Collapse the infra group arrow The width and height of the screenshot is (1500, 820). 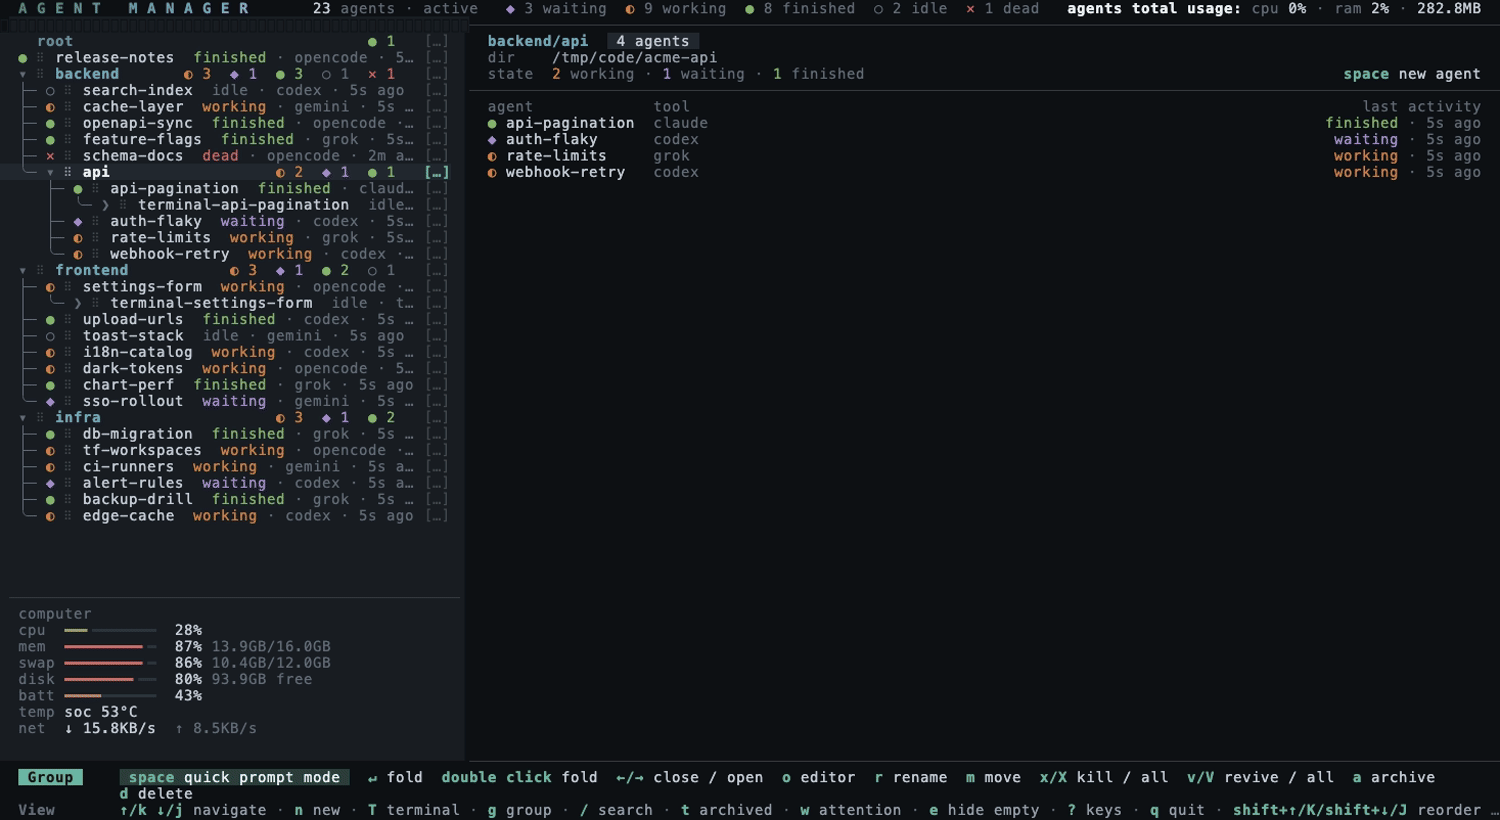click(x=23, y=418)
